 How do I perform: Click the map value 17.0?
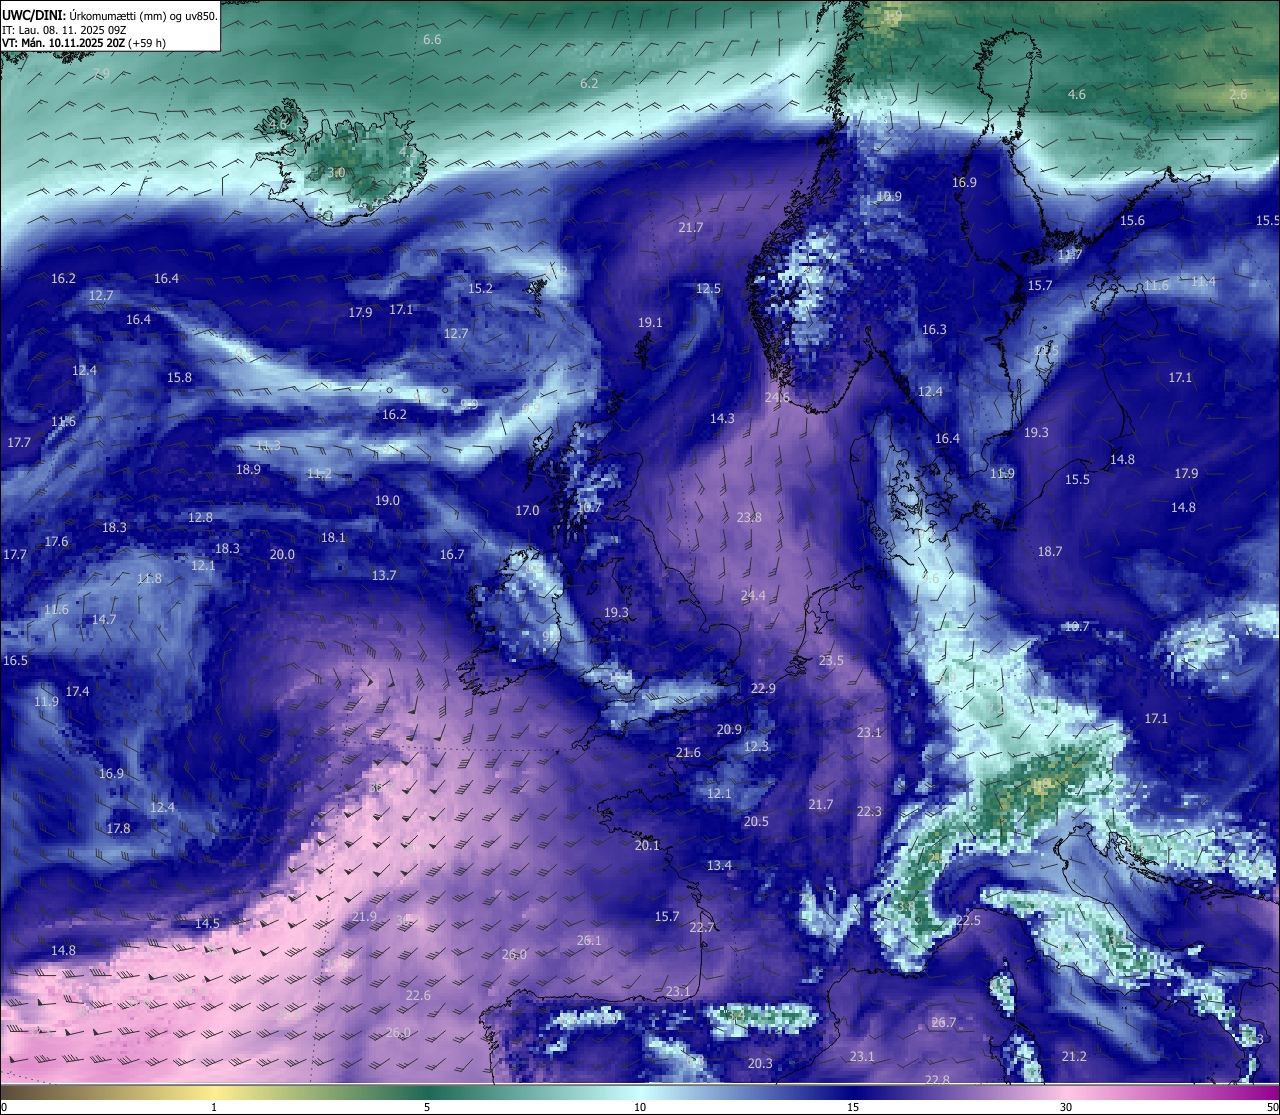527,511
